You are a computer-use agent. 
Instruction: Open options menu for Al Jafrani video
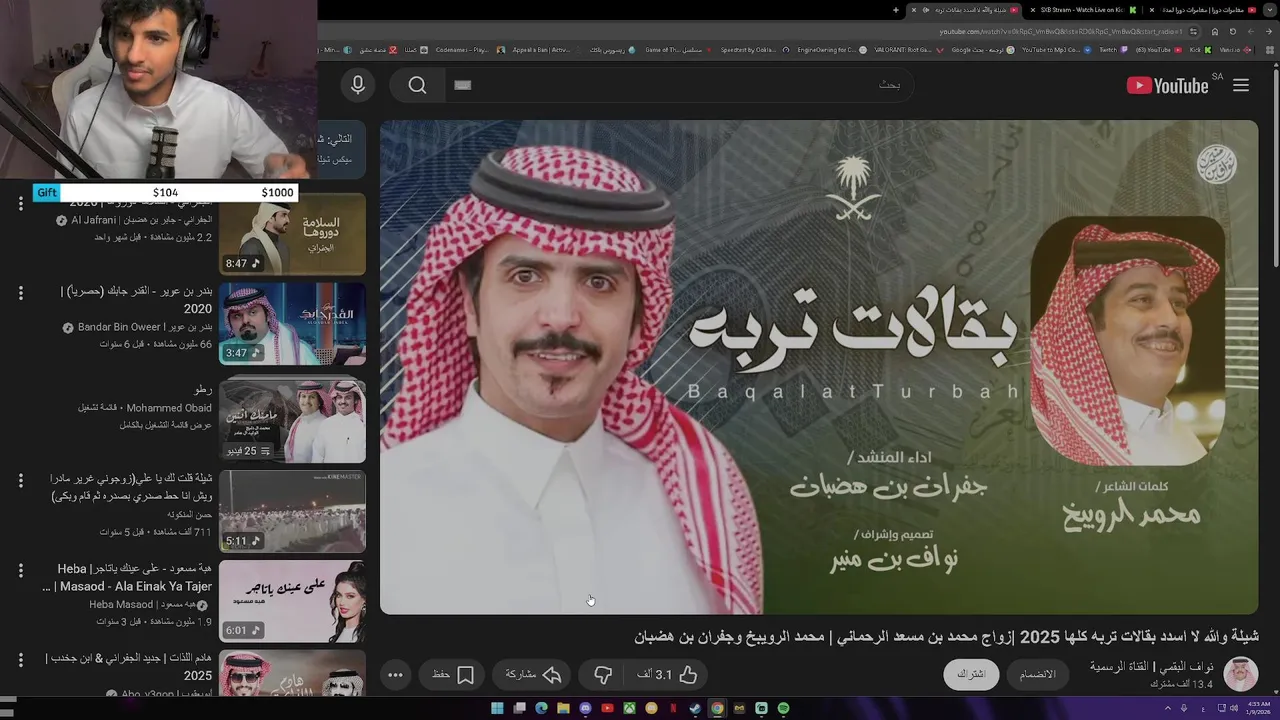[x=20, y=204]
